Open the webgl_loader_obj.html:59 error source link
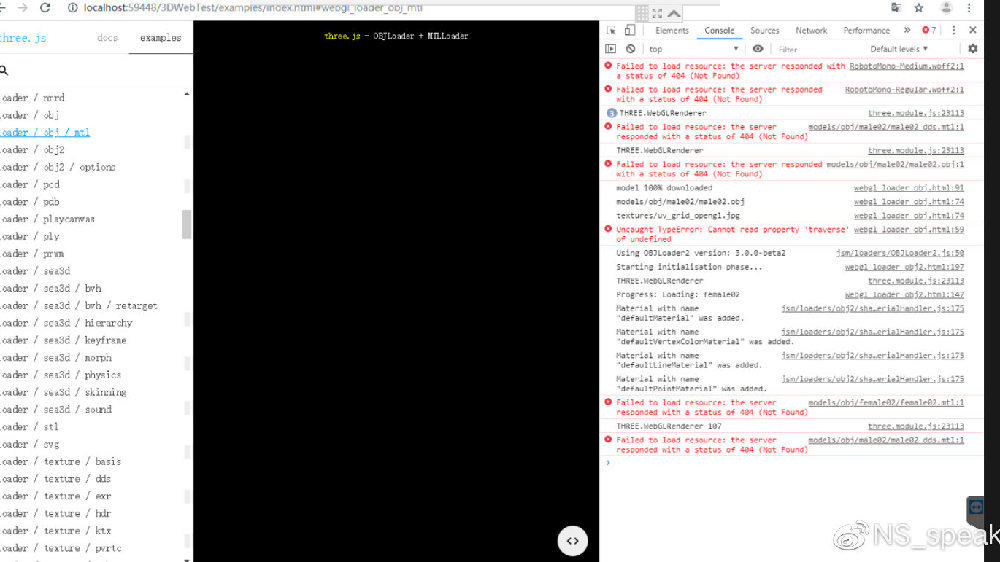Viewport: 1000px width, 562px height. (x=909, y=229)
